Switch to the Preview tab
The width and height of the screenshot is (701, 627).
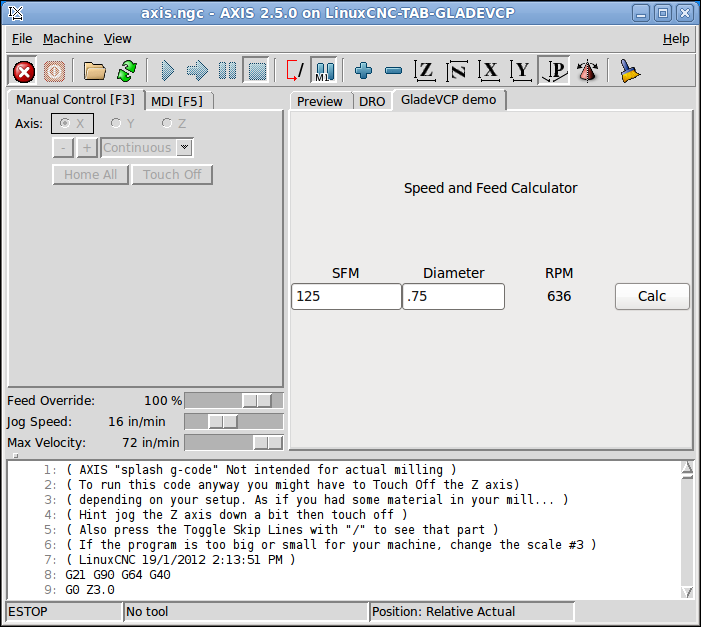[320, 102]
